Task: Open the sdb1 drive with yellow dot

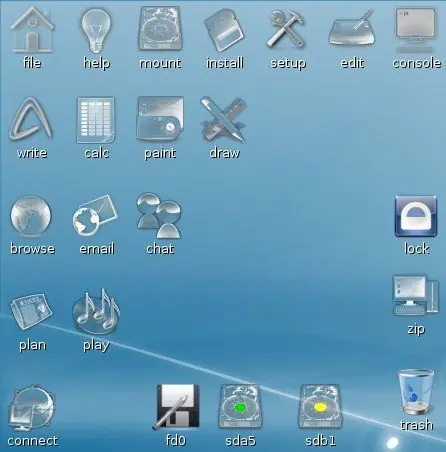Action: 320,407
